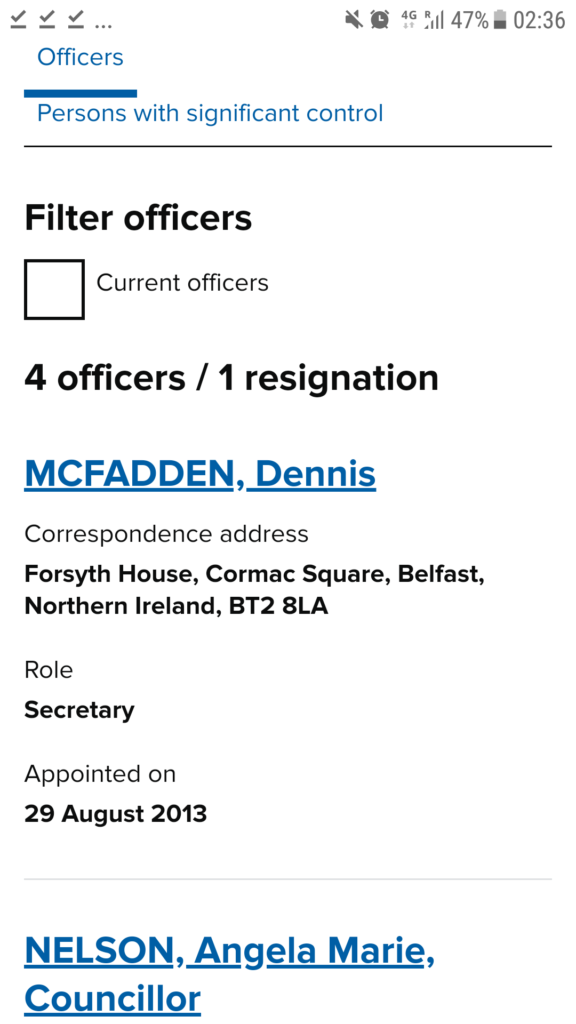Enable the Current officers filter checkbox
This screenshot has height=1024, width=576.
coord(54,288)
